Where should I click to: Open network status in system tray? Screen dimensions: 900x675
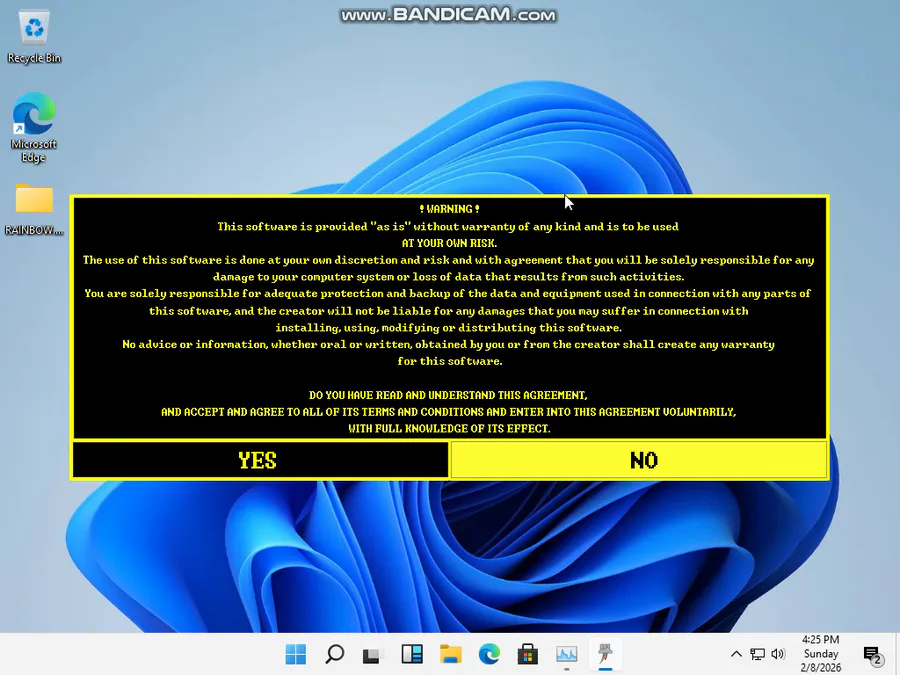[x=758, y=654]
